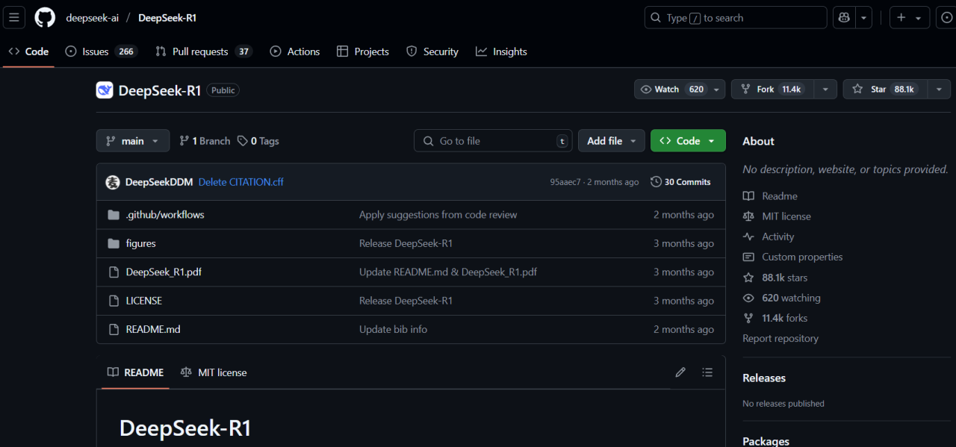Open the issues circle icon in the header
Image resolution: width=956 pixels, height=447 pixels.
946,18
